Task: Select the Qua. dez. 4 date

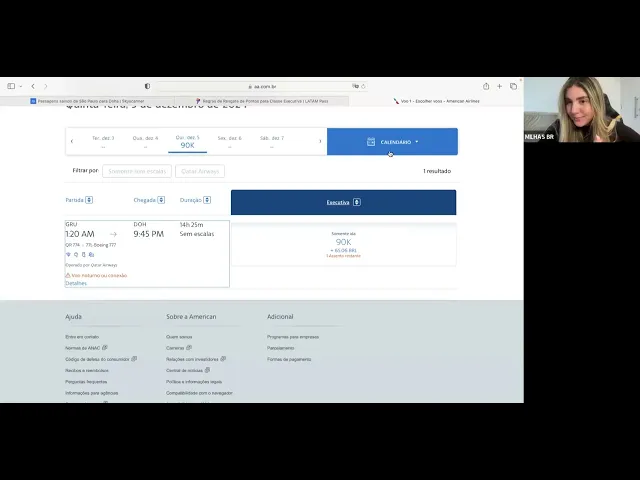Action: 145,142
